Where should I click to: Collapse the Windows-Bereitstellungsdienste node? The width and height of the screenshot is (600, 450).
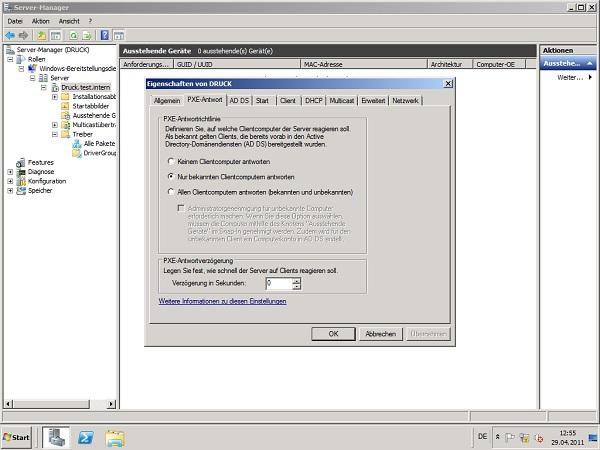[x=21, y=69]
